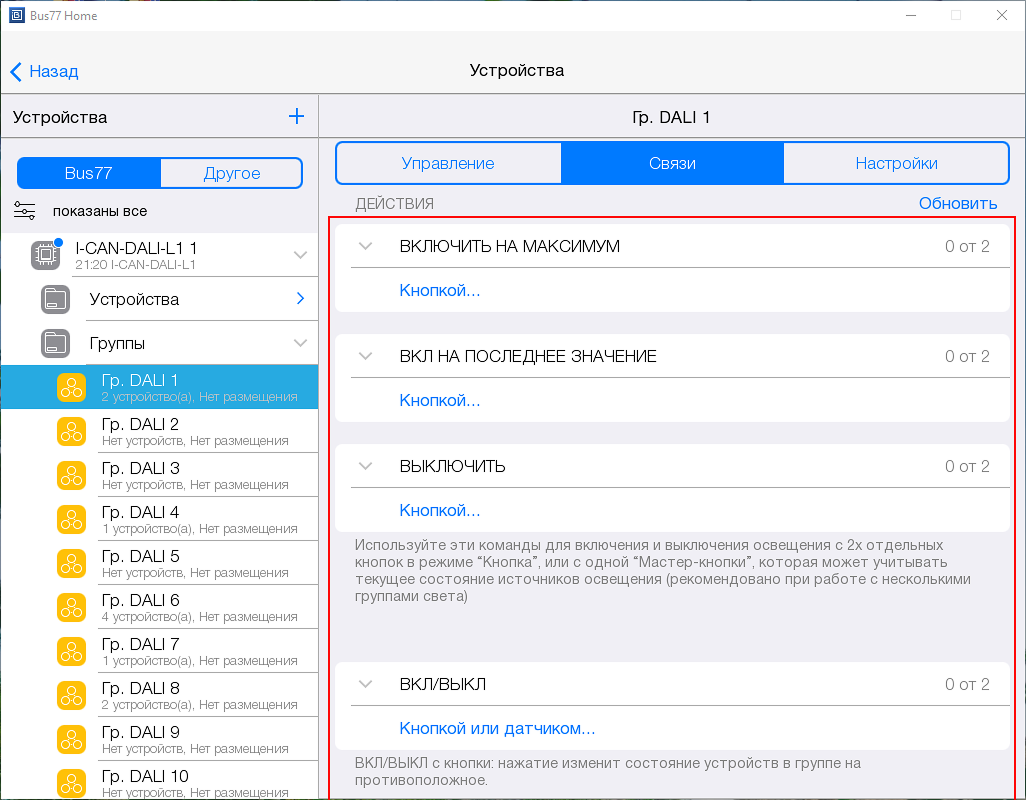Click Кнопкой... under ВКЛ НА ПОСЛЕДНЕЕ ЗНАЧЕНИЕ
The image size is (1026, 800).
click(440, 400)
